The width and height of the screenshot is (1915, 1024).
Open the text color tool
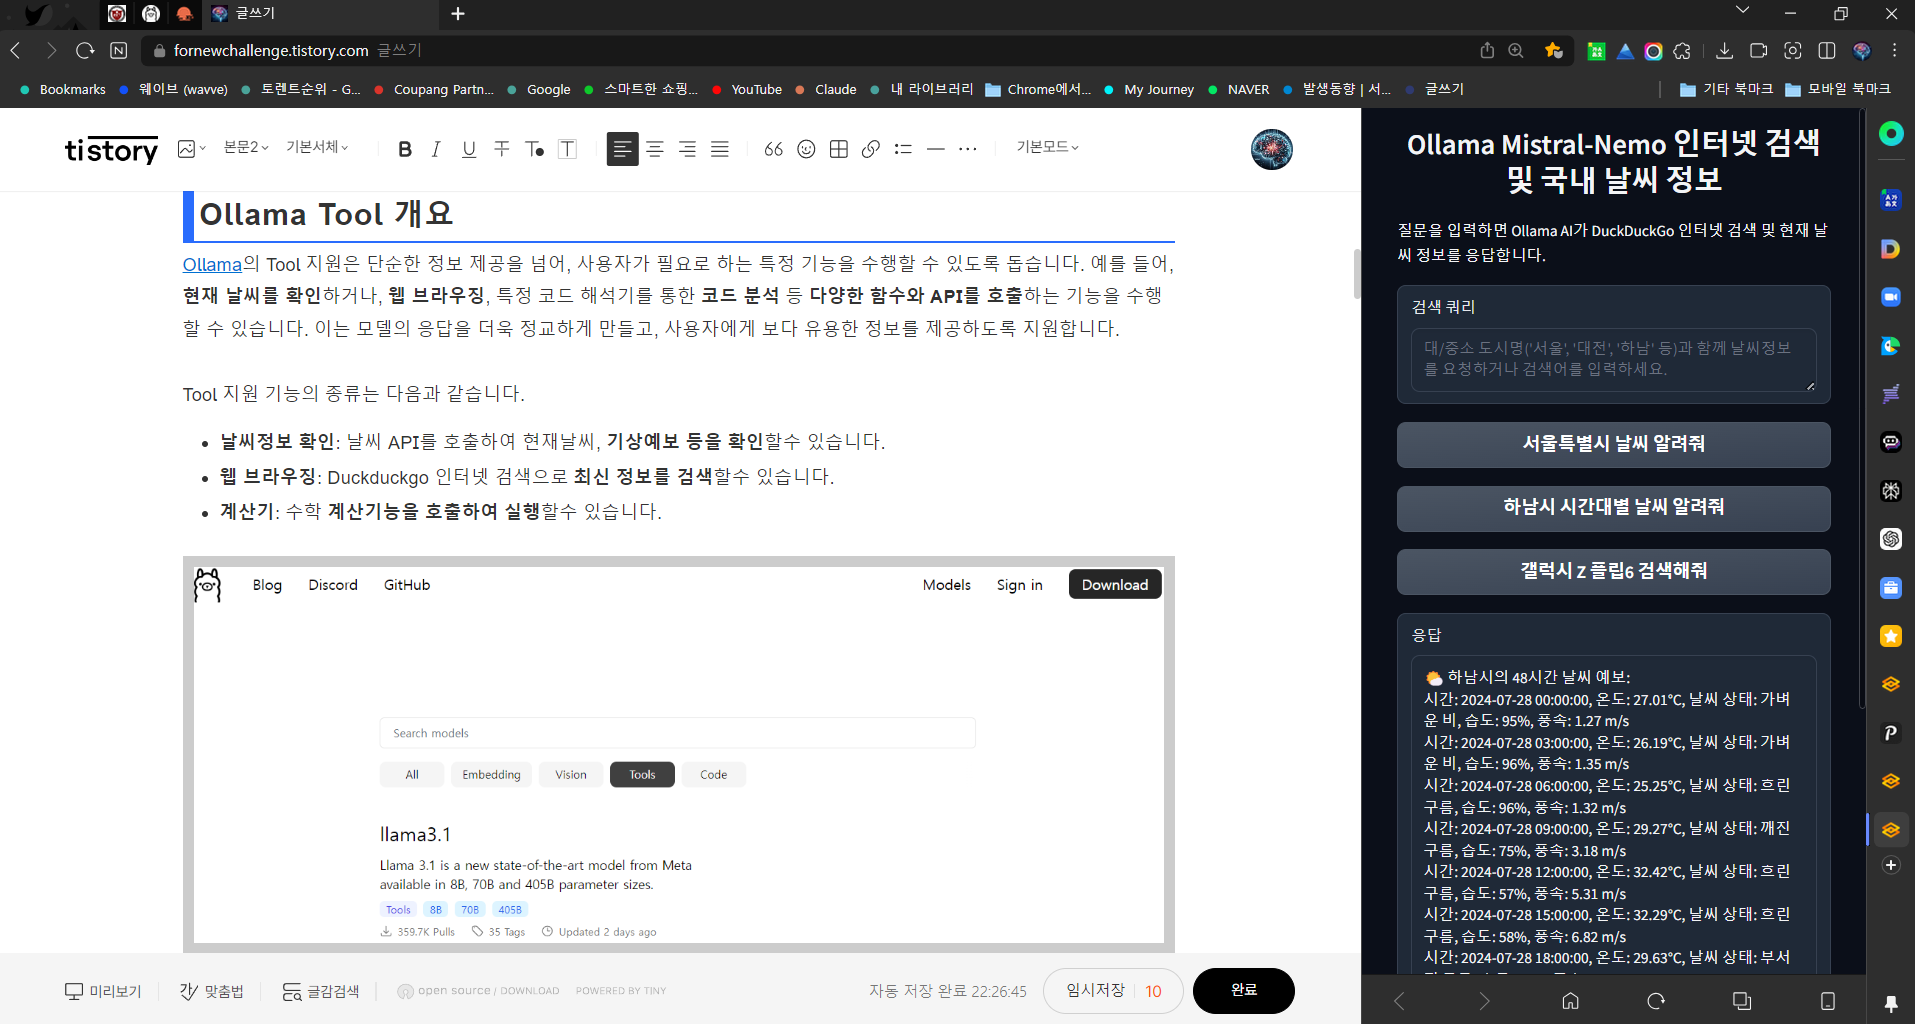coord(535,149)
